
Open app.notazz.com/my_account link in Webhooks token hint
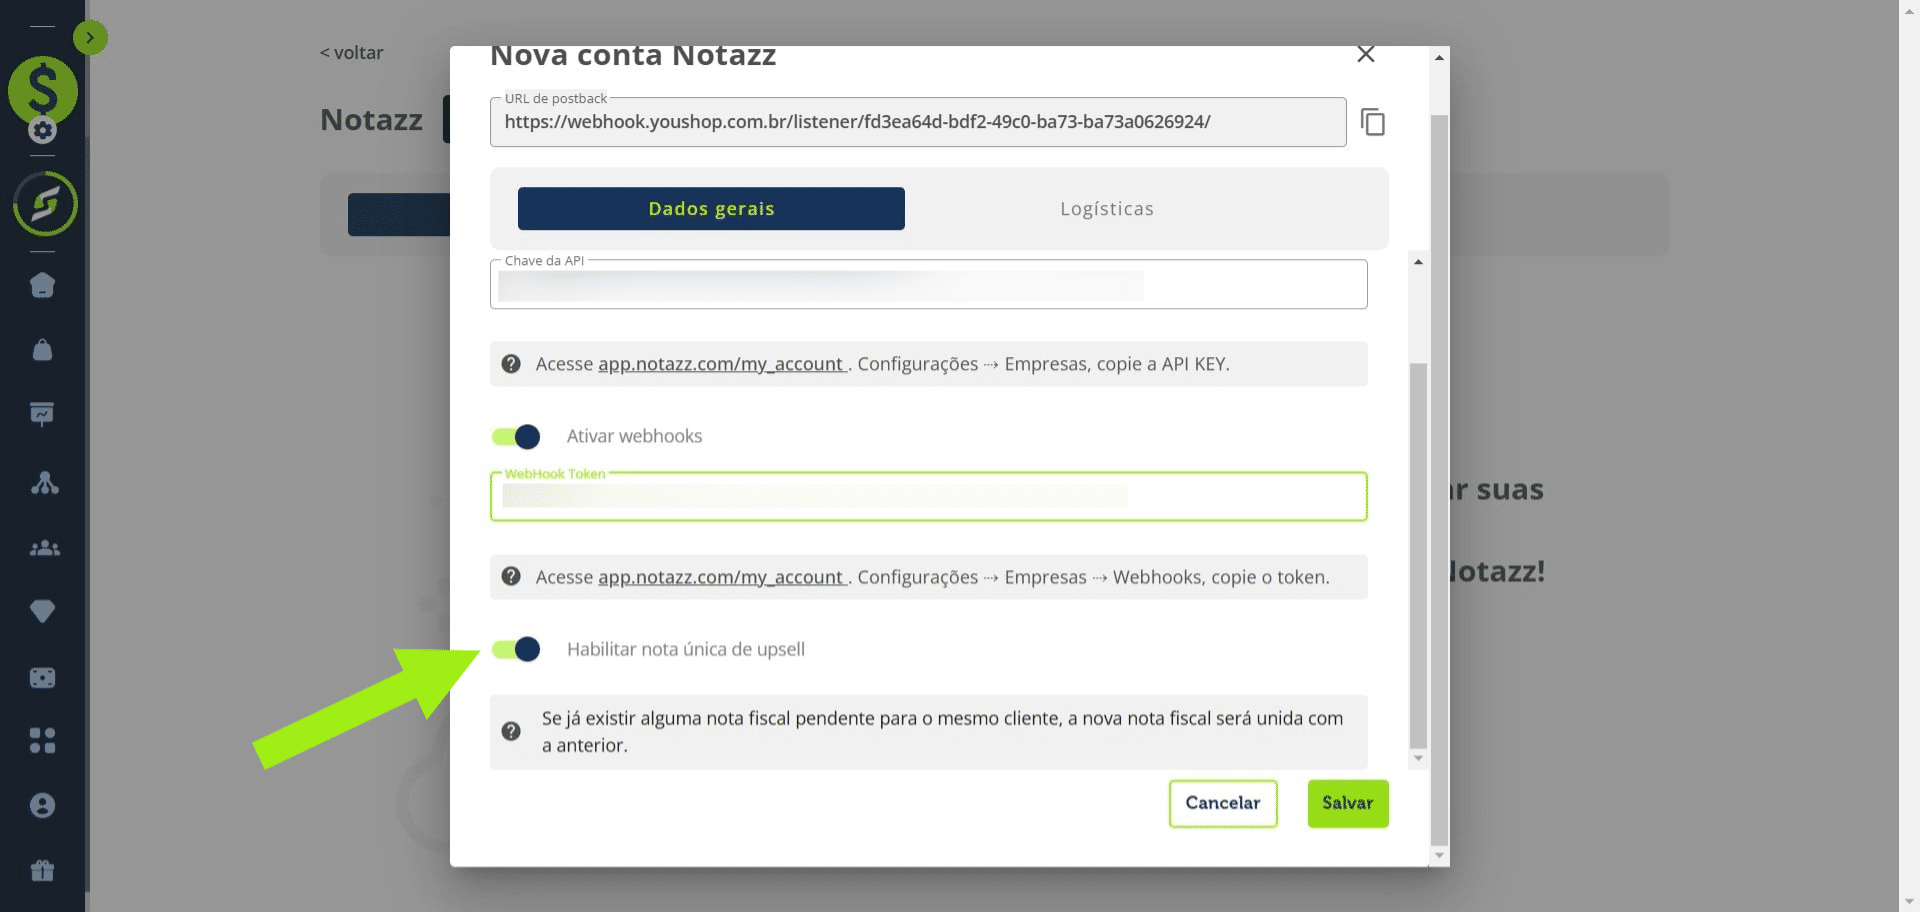[x=721, y=577]
